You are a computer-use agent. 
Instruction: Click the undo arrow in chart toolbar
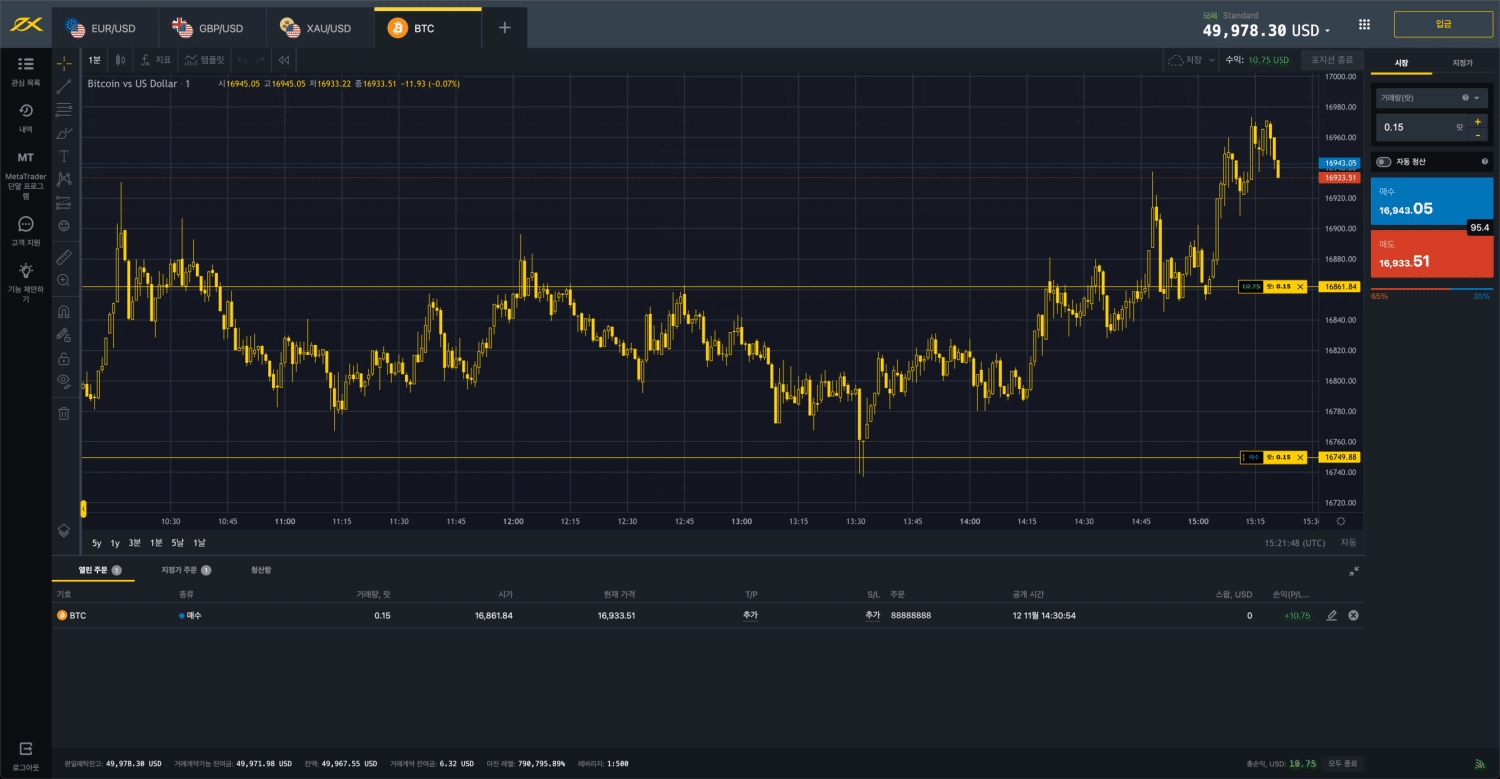242,60
